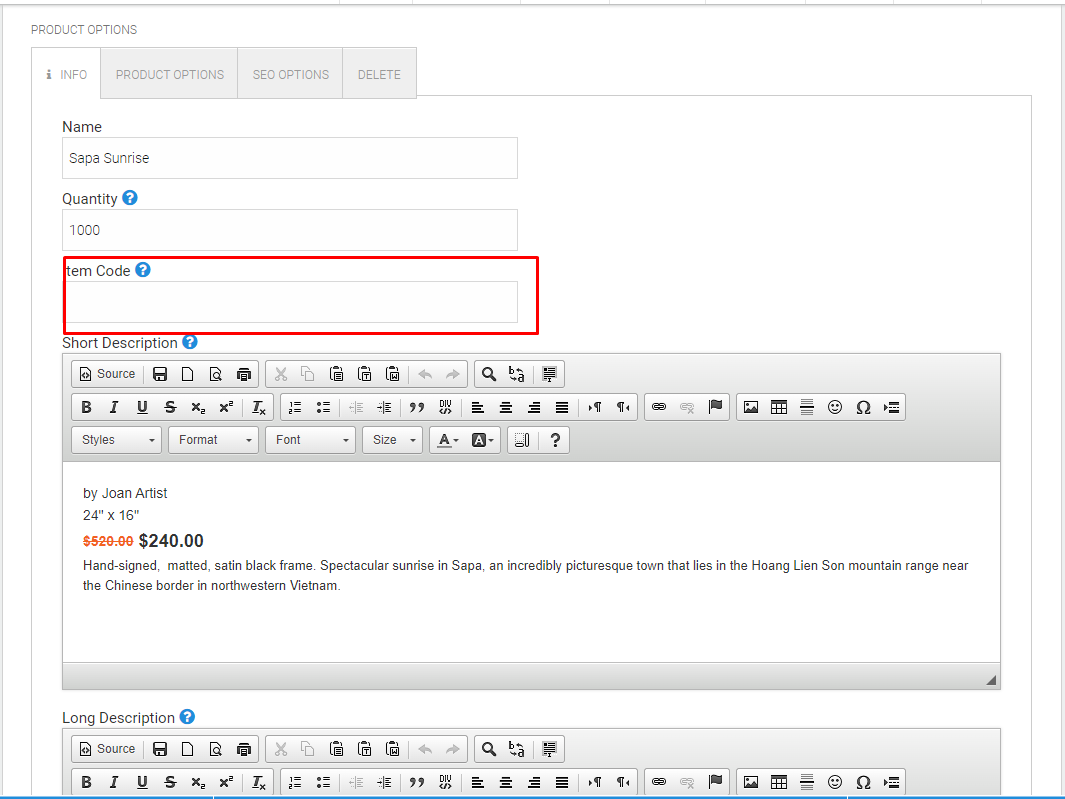Open the Find tool in the editor
Screen dimensions: 1065x799
tap(488, 373)
